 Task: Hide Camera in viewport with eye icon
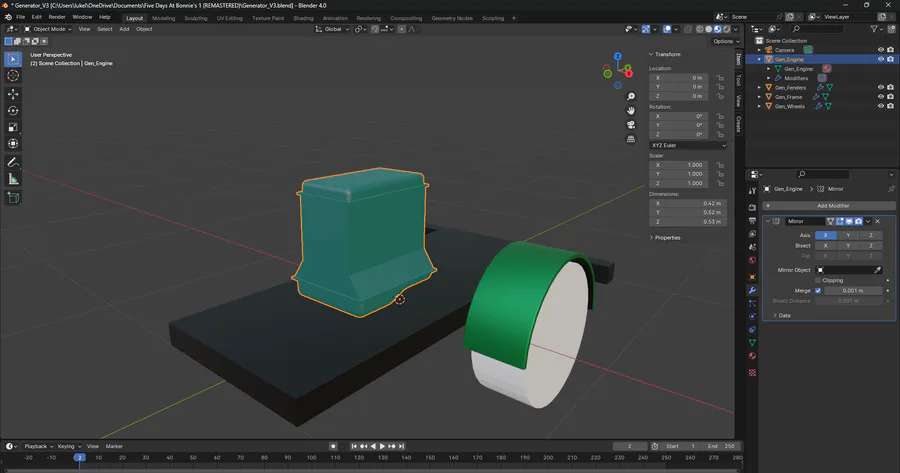coord(880,50)
